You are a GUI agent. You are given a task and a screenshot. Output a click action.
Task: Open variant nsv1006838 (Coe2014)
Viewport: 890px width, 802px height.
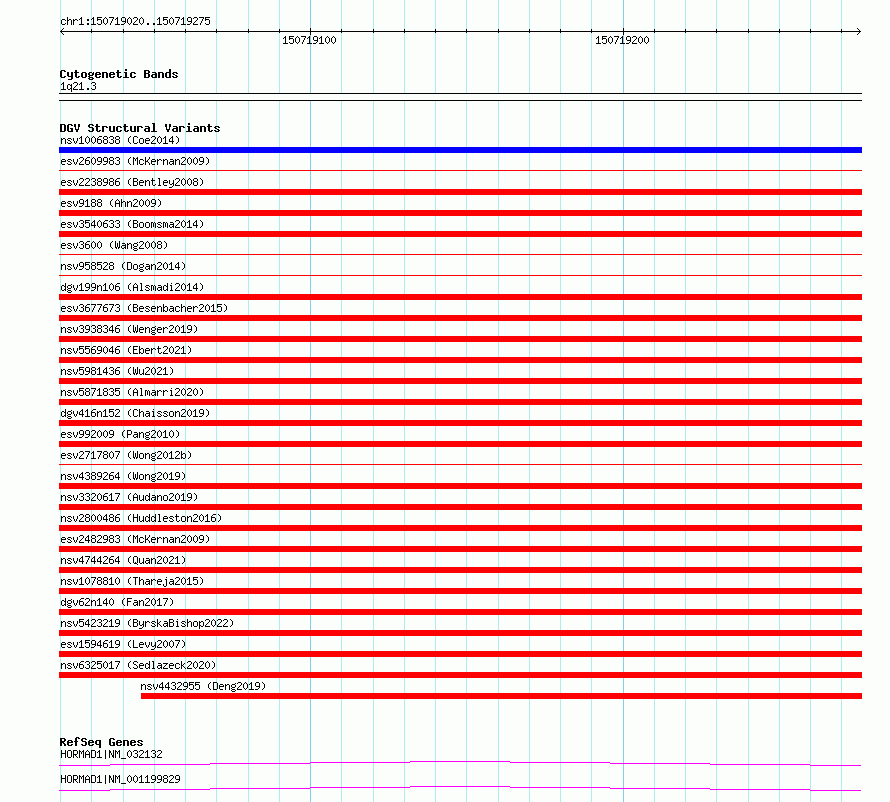(120, 140)
